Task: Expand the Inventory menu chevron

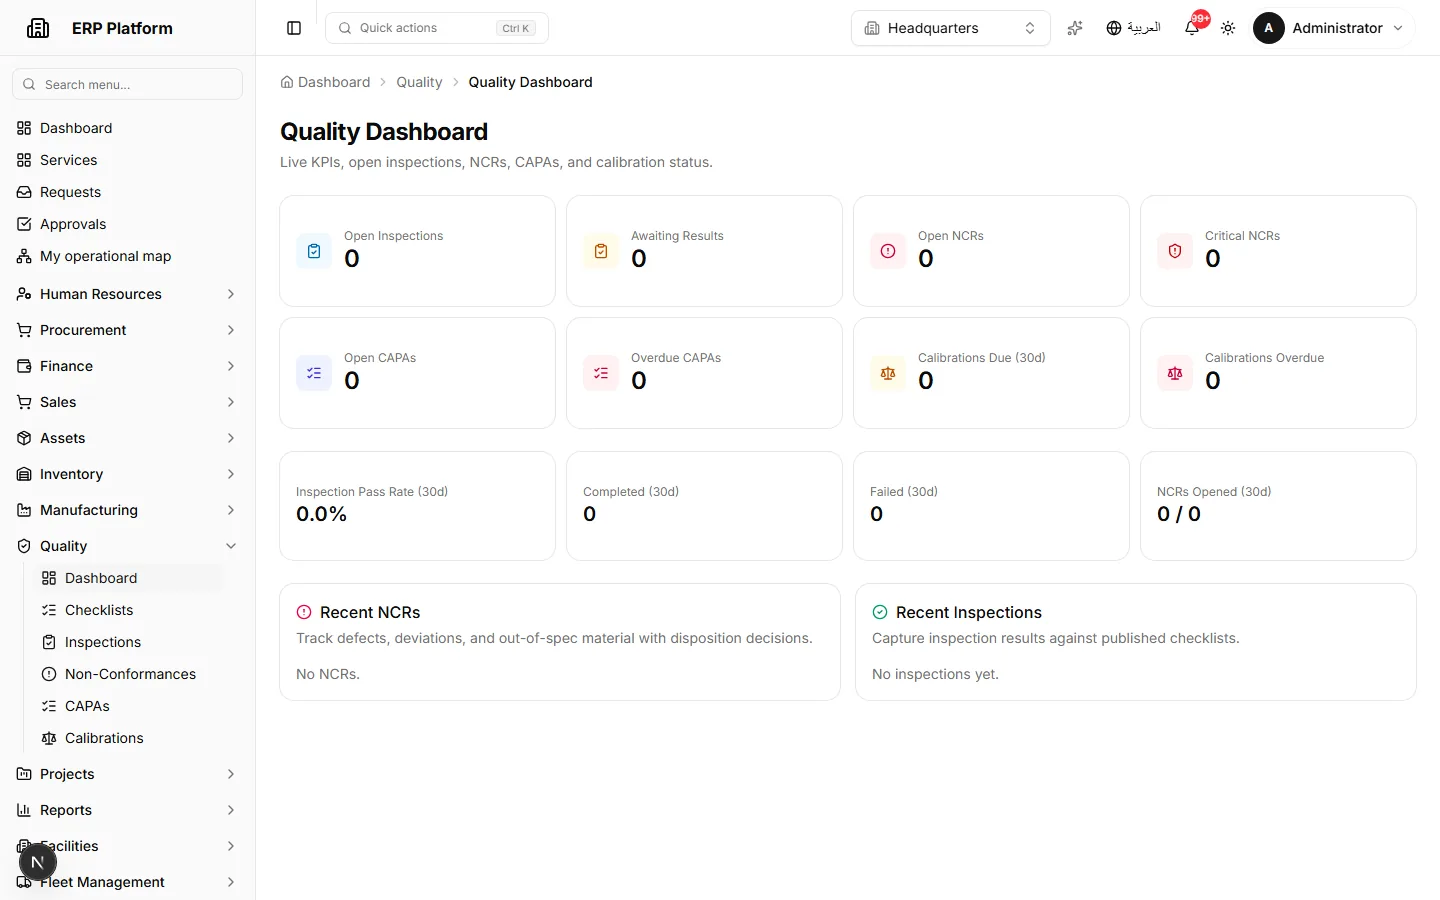Action: click(x=231, y=474)
